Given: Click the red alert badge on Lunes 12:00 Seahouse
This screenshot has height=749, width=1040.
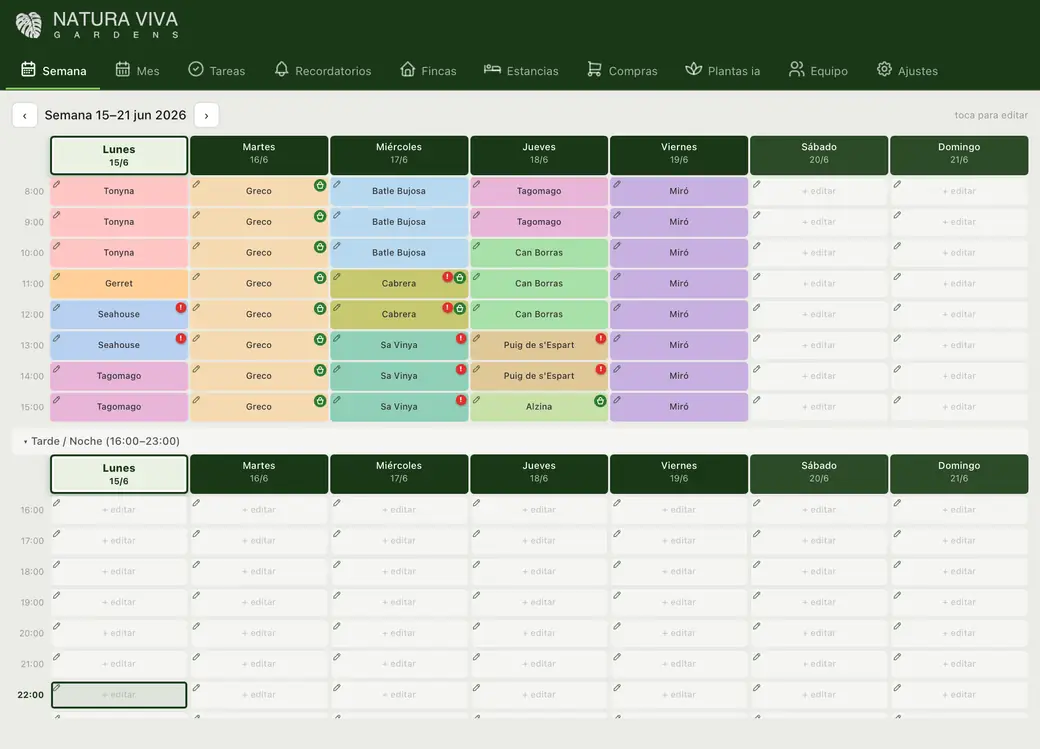Looking at the screenshot, I should click(x=180, y=308).
